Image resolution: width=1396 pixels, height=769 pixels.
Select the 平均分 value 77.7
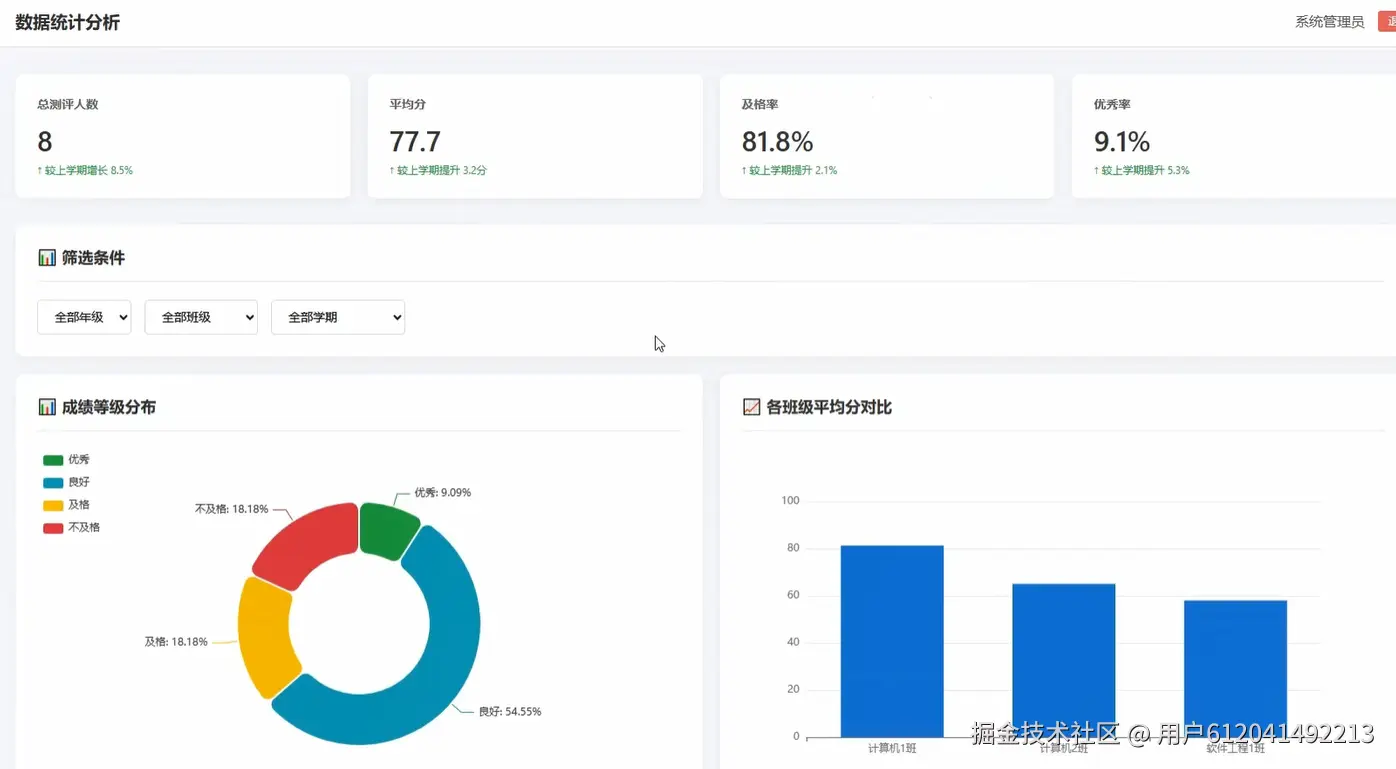click(415, 141)
